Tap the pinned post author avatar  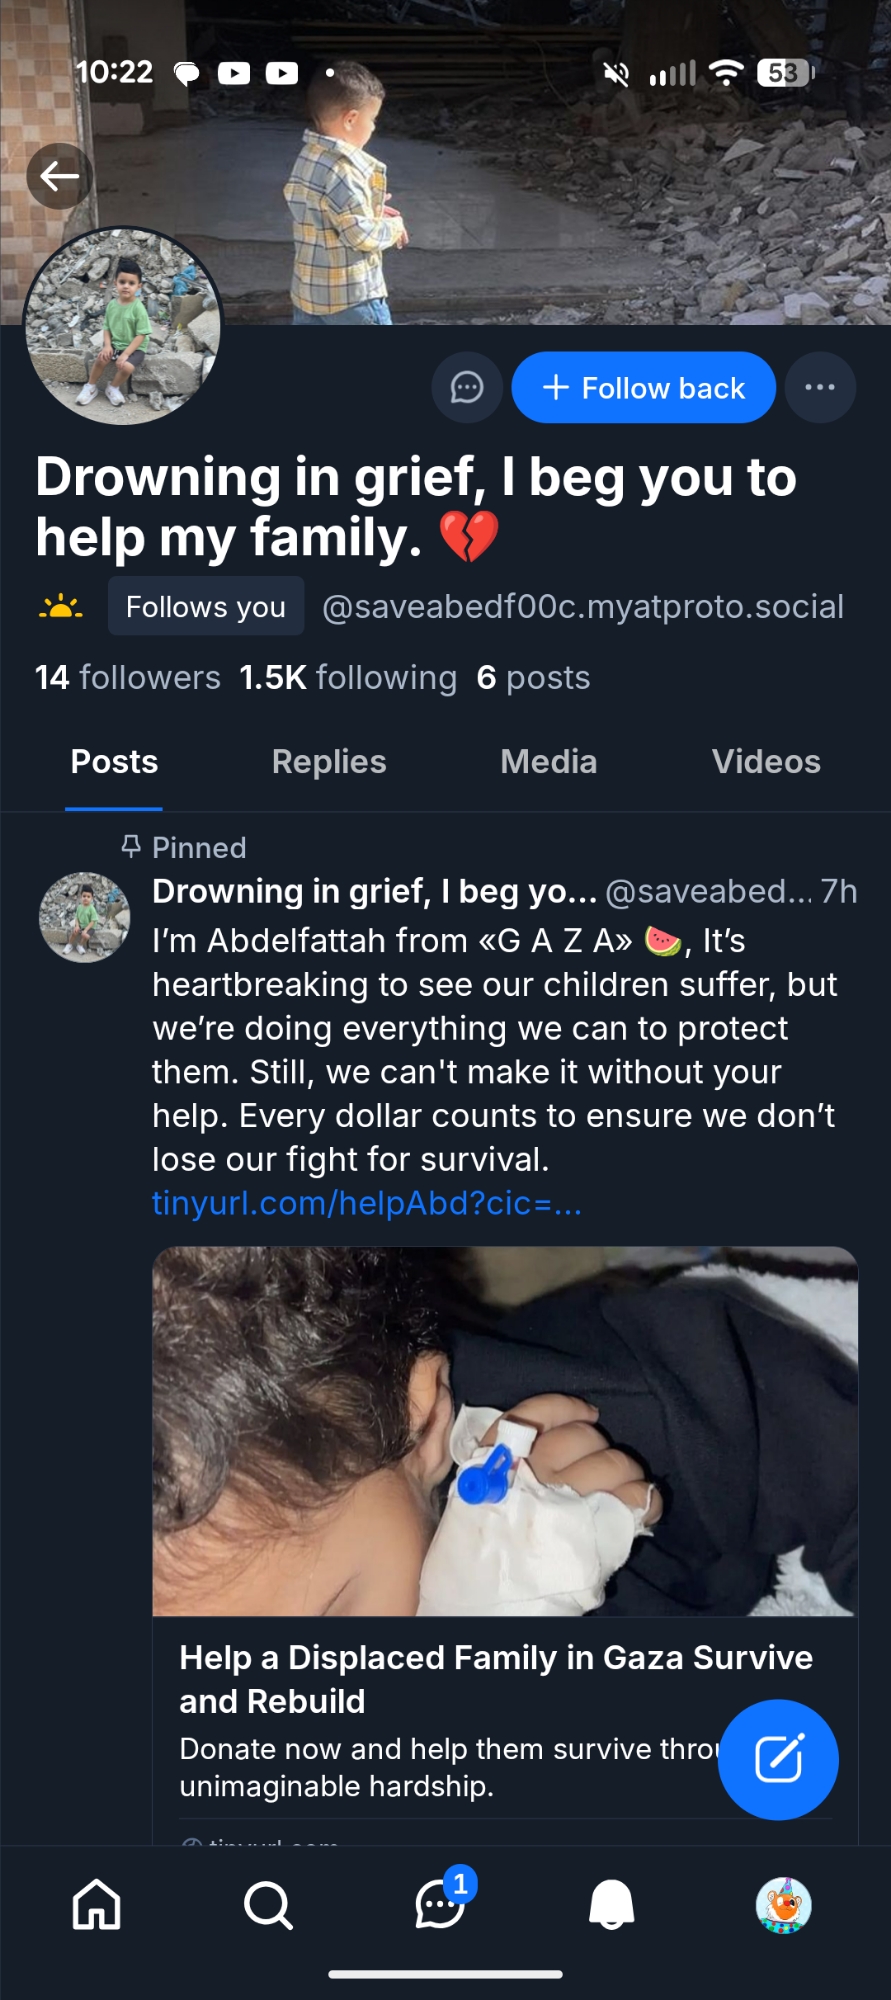point(84,917)
